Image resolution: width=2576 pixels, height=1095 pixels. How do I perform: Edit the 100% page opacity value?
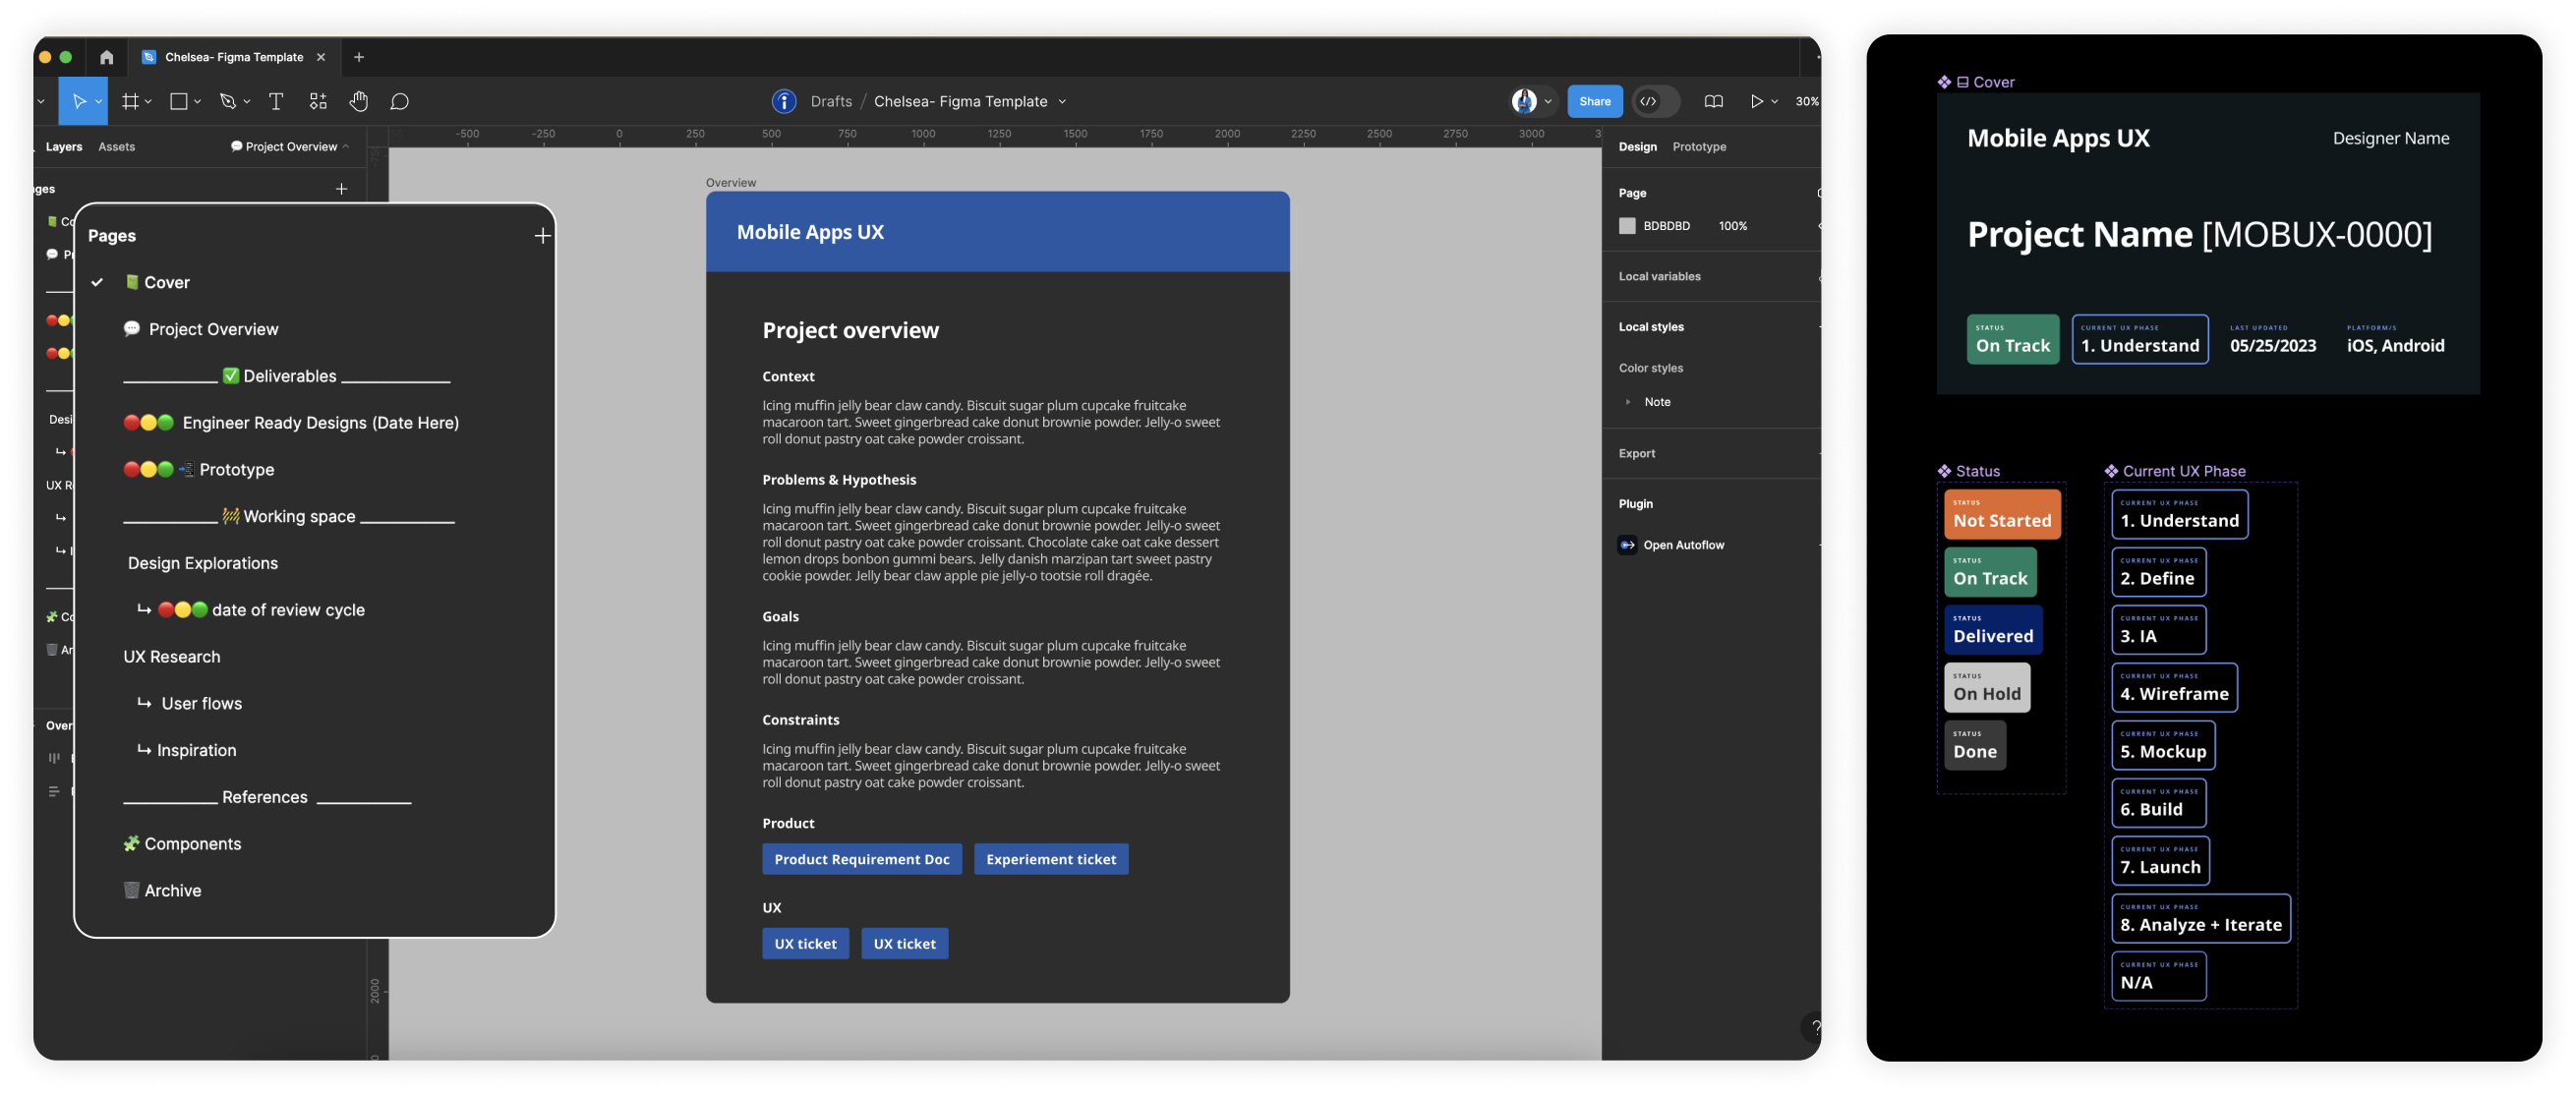pos(1732,226)
